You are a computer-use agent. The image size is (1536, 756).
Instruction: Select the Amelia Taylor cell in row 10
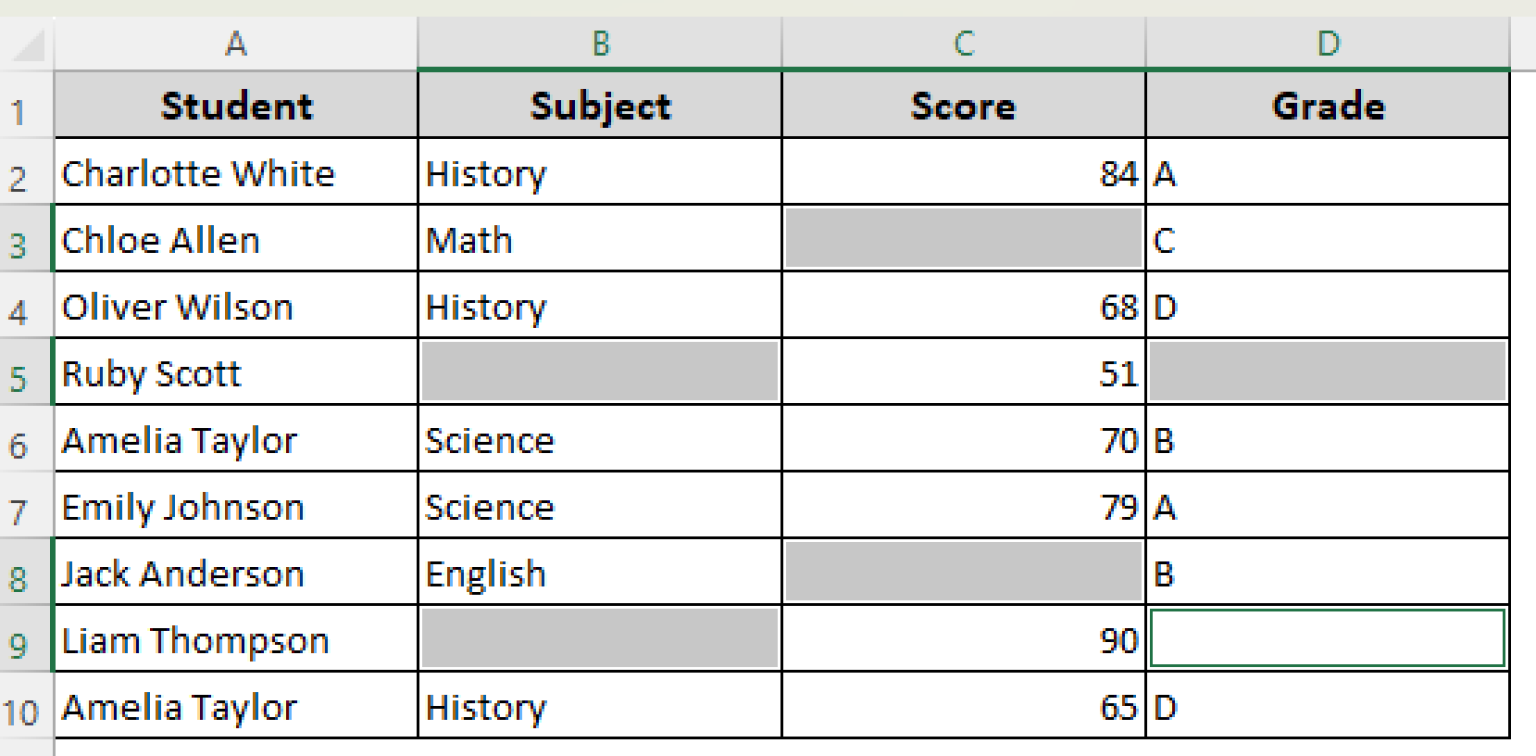(x=235, y=706)
